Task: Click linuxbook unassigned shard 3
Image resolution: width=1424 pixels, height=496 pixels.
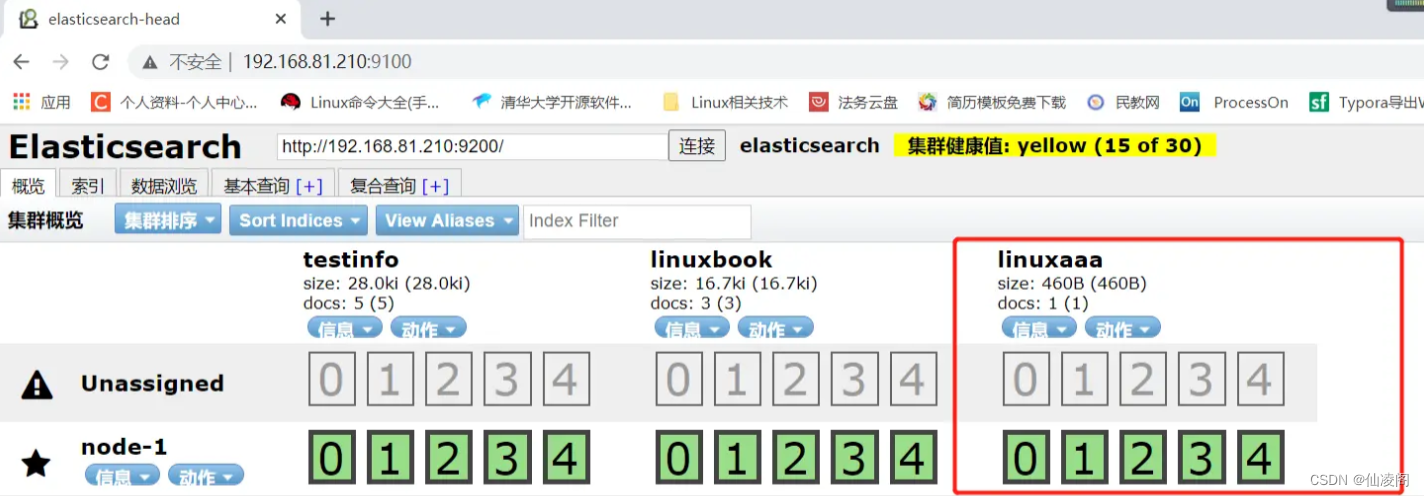Action: tap(854, 380)
